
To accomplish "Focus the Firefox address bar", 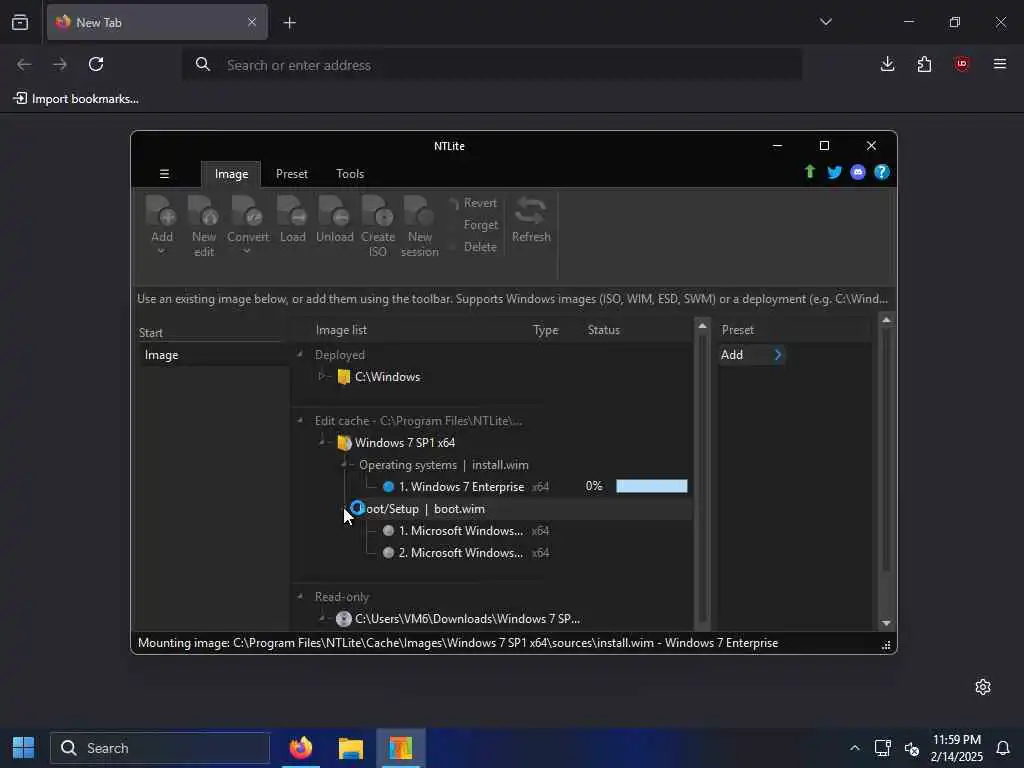I will tap(492, 65).
